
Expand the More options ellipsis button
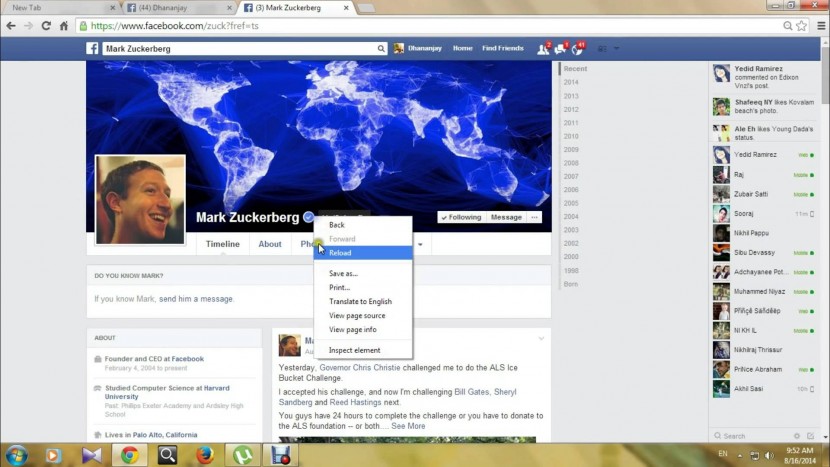tap(535, 217)
